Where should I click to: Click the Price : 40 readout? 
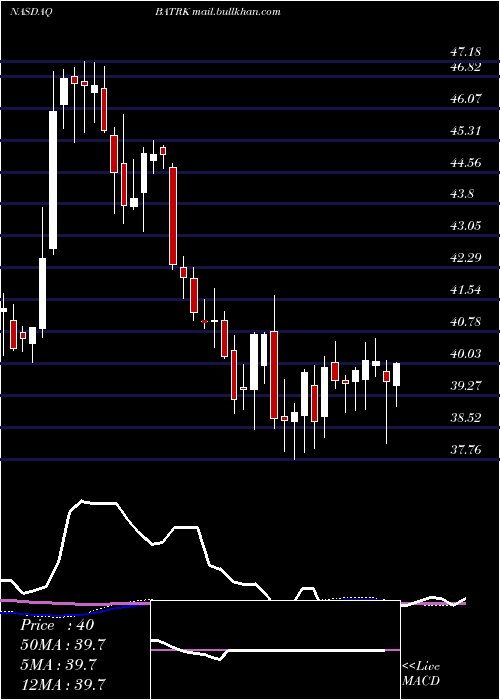point(57,625)
